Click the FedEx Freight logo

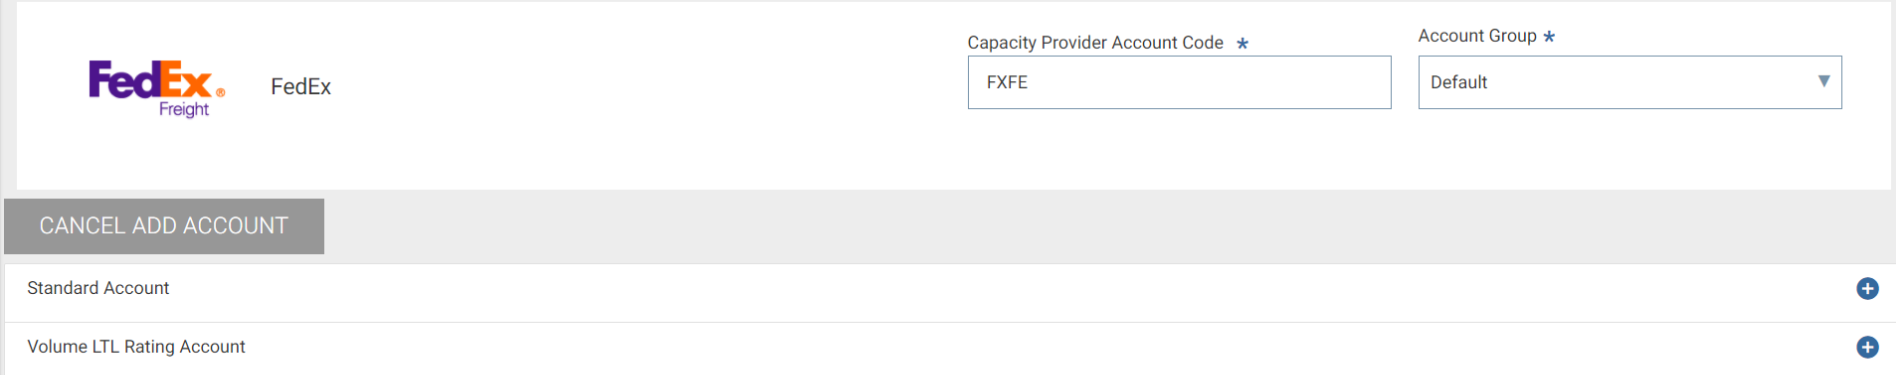[x=157, y=89]
